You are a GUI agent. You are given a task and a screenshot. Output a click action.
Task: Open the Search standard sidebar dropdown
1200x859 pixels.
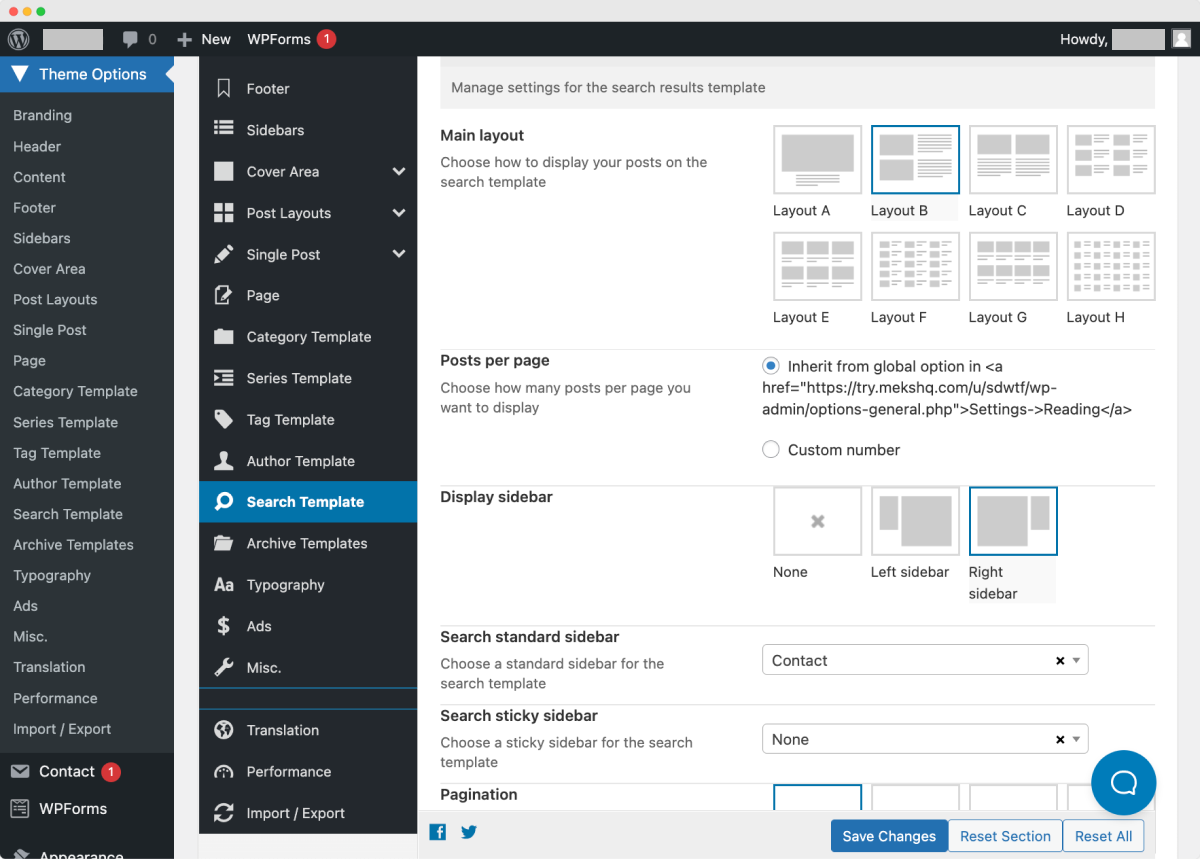click(x=925, y=660)
